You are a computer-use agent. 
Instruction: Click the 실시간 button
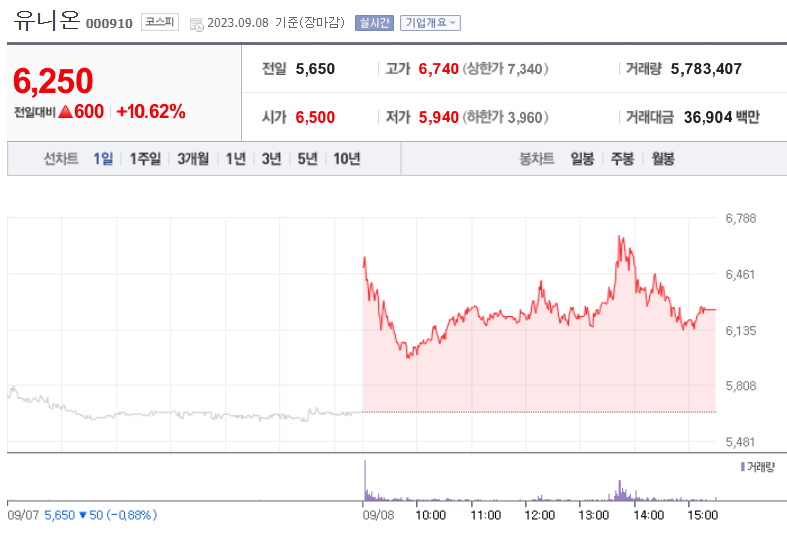pyautogui.click(x=374, y=23)
